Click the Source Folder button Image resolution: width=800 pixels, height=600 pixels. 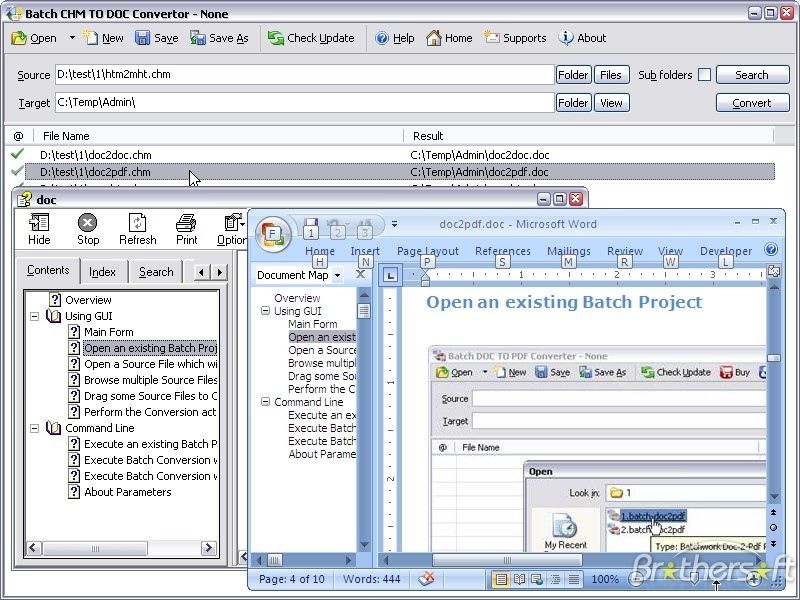click(573, 75)
